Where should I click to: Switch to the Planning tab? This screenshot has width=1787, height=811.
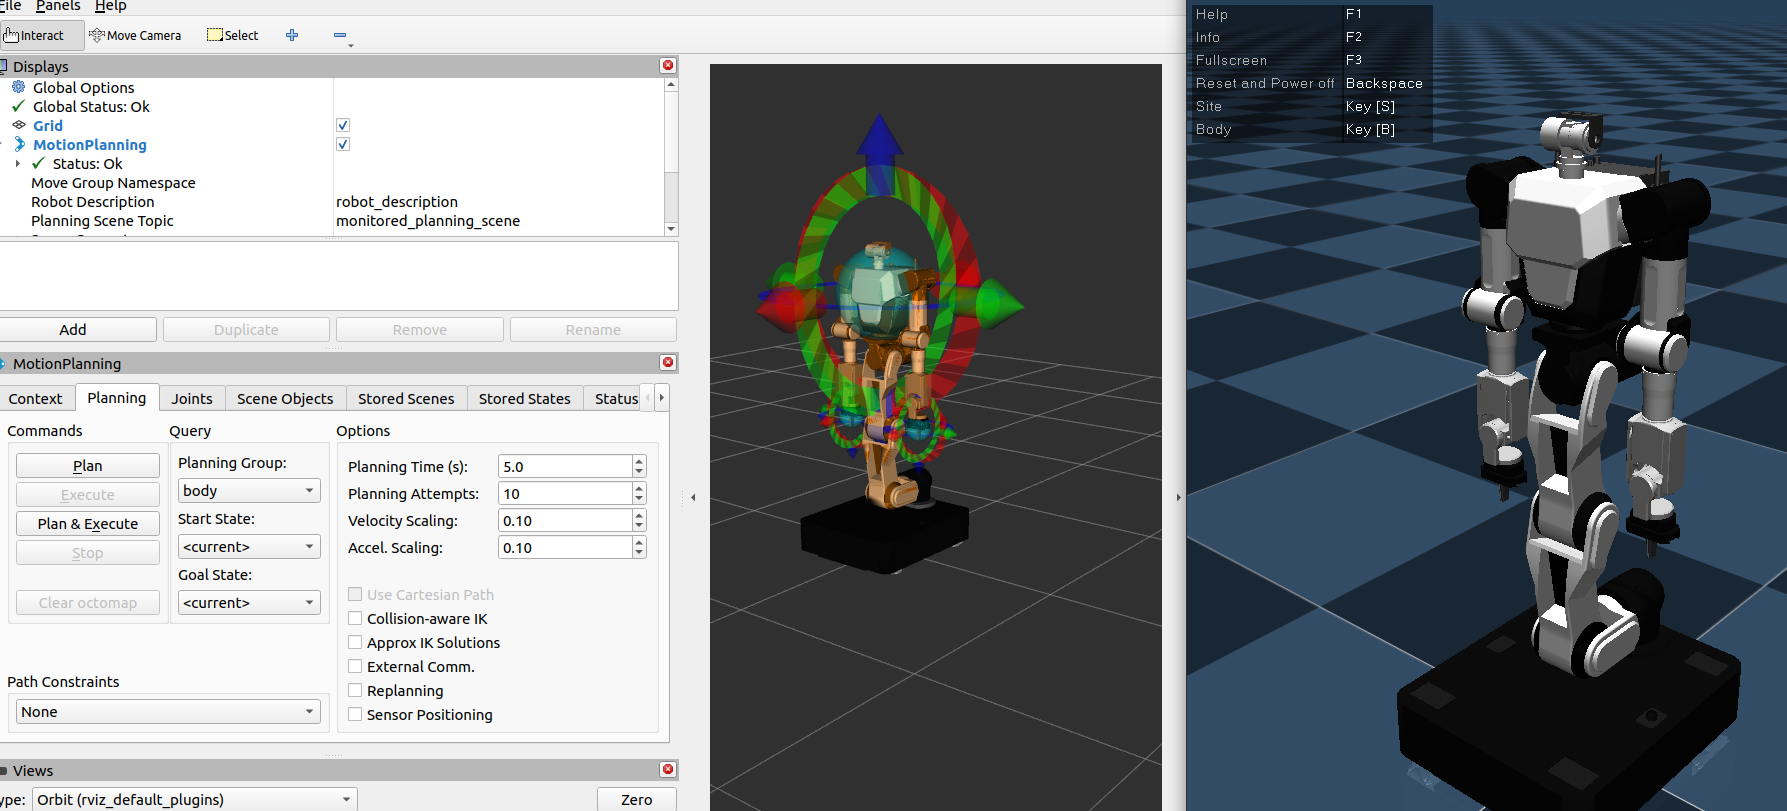[x=117, y=397]
